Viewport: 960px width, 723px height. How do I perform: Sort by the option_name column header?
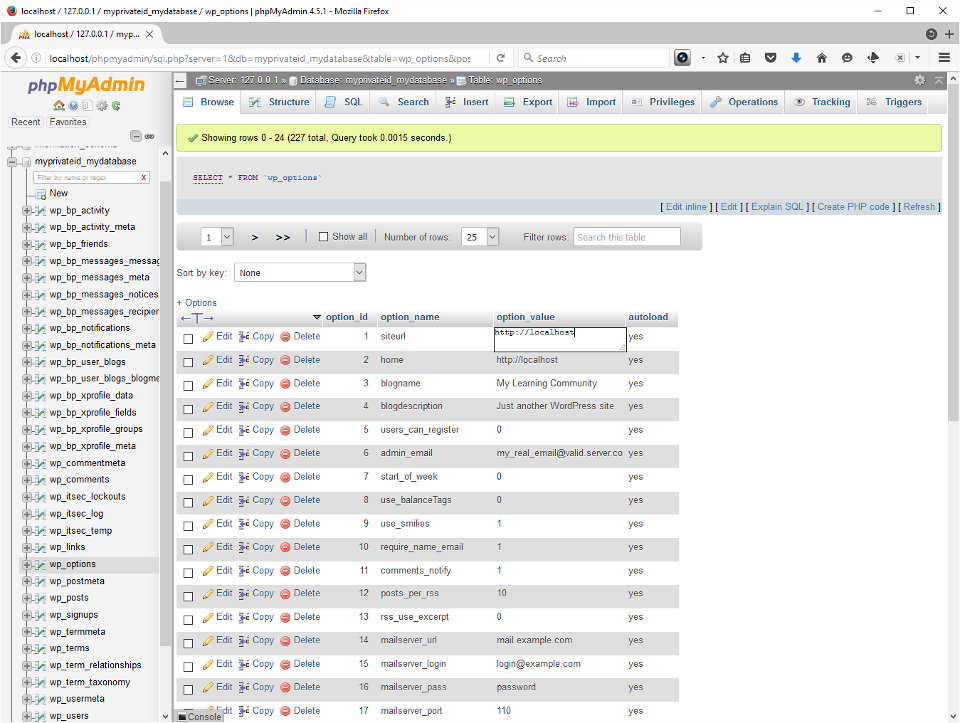coord(410,317)
